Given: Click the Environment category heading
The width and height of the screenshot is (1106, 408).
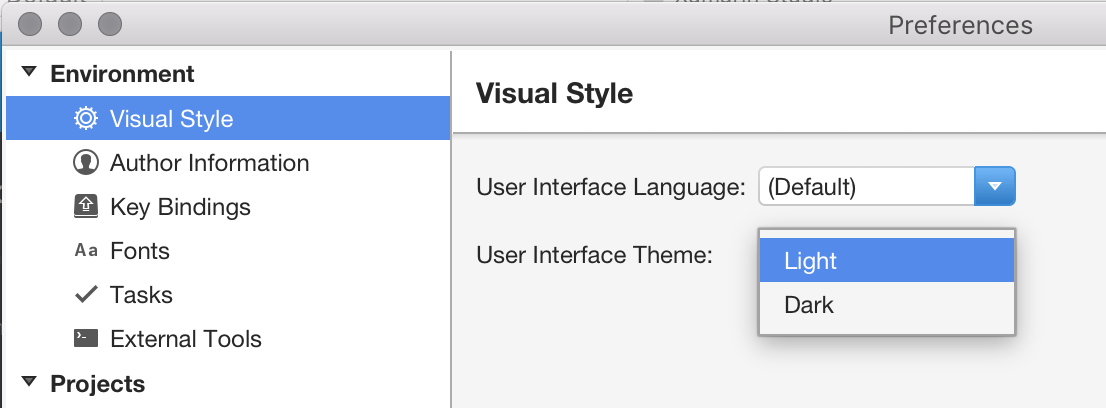Looking at the screenshot, I should click(x=122, y=74).
